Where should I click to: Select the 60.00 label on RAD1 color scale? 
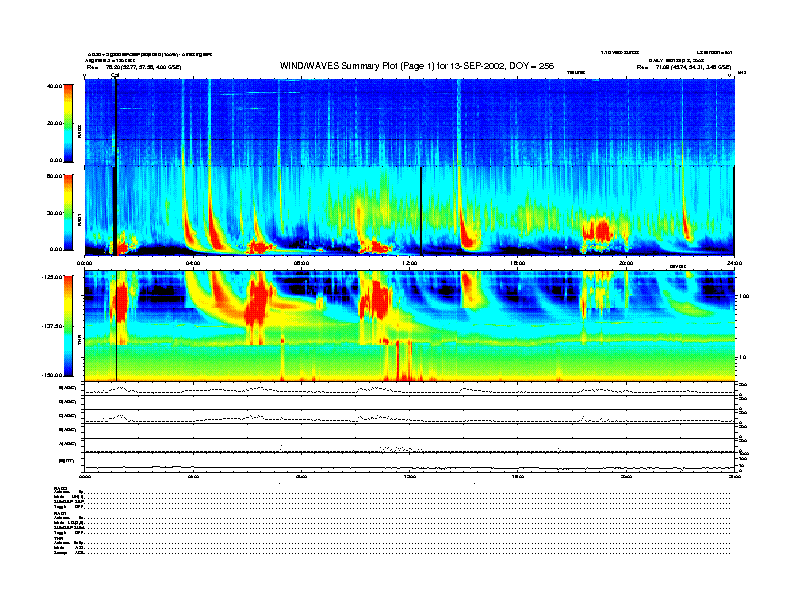point(54,176)
